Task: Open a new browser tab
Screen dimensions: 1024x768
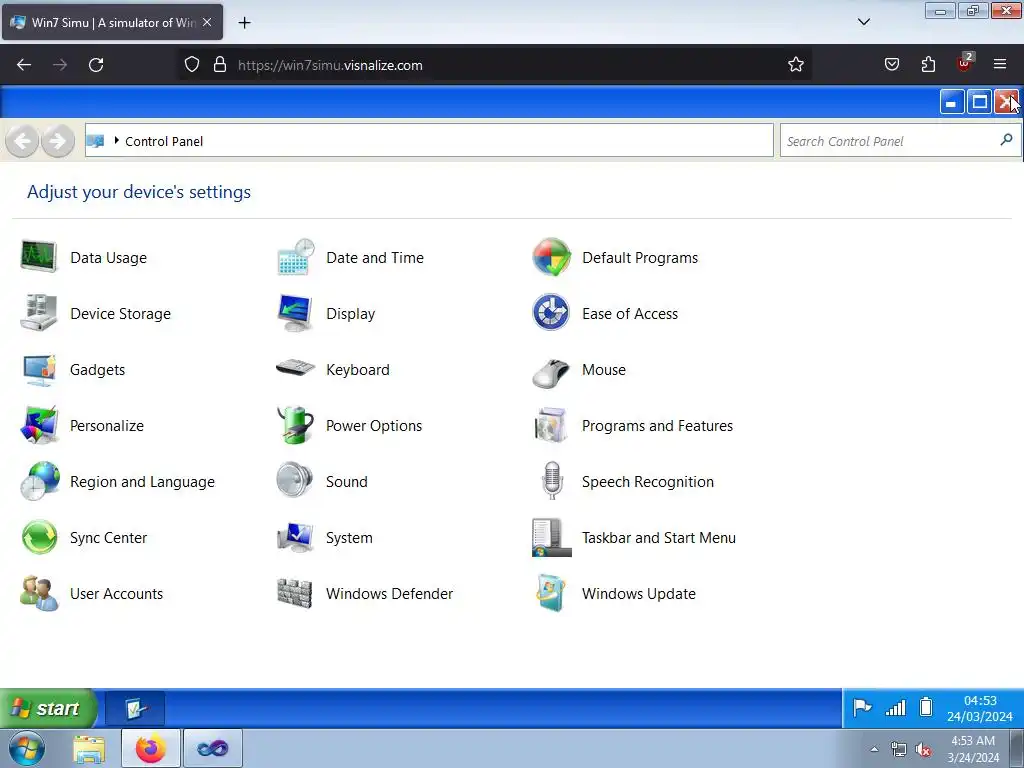Action: [244, 22]
